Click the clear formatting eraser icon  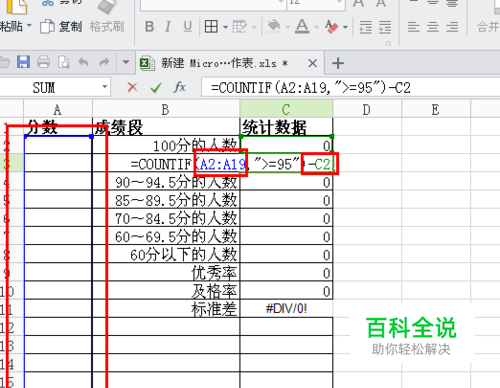[x=332, y=27]
